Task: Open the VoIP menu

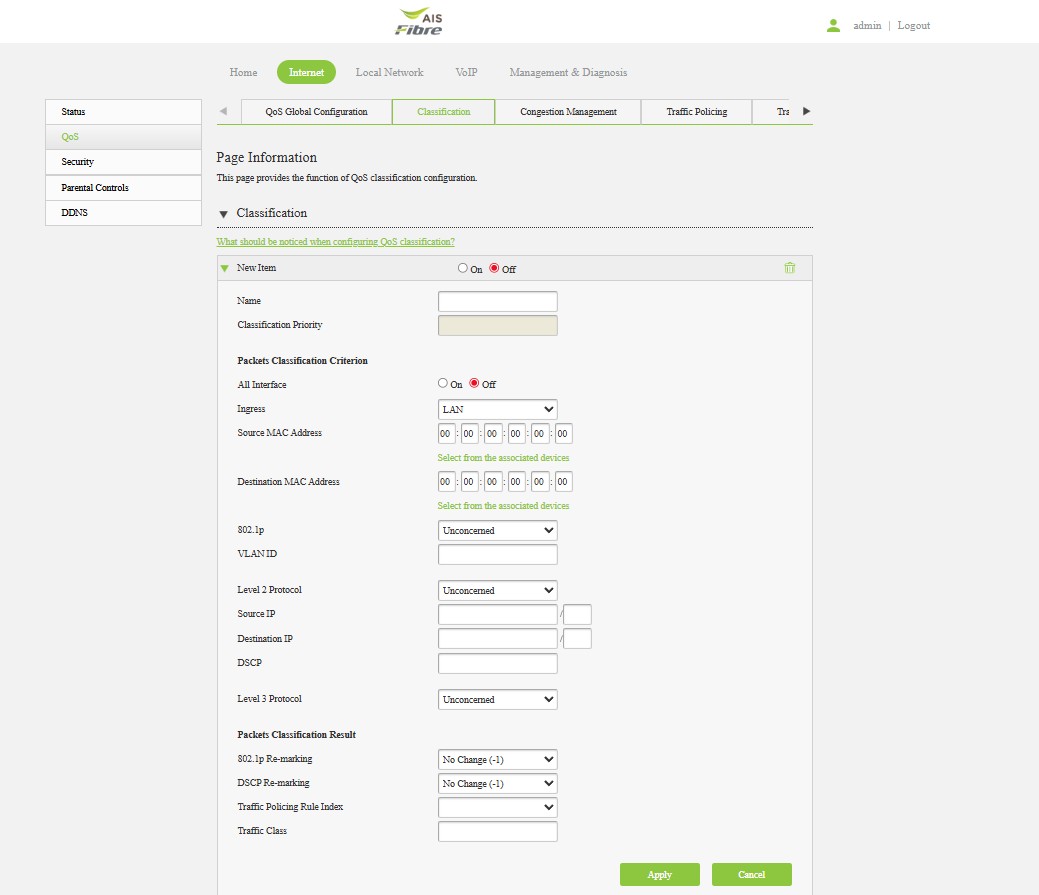Action: pos(466,72)
